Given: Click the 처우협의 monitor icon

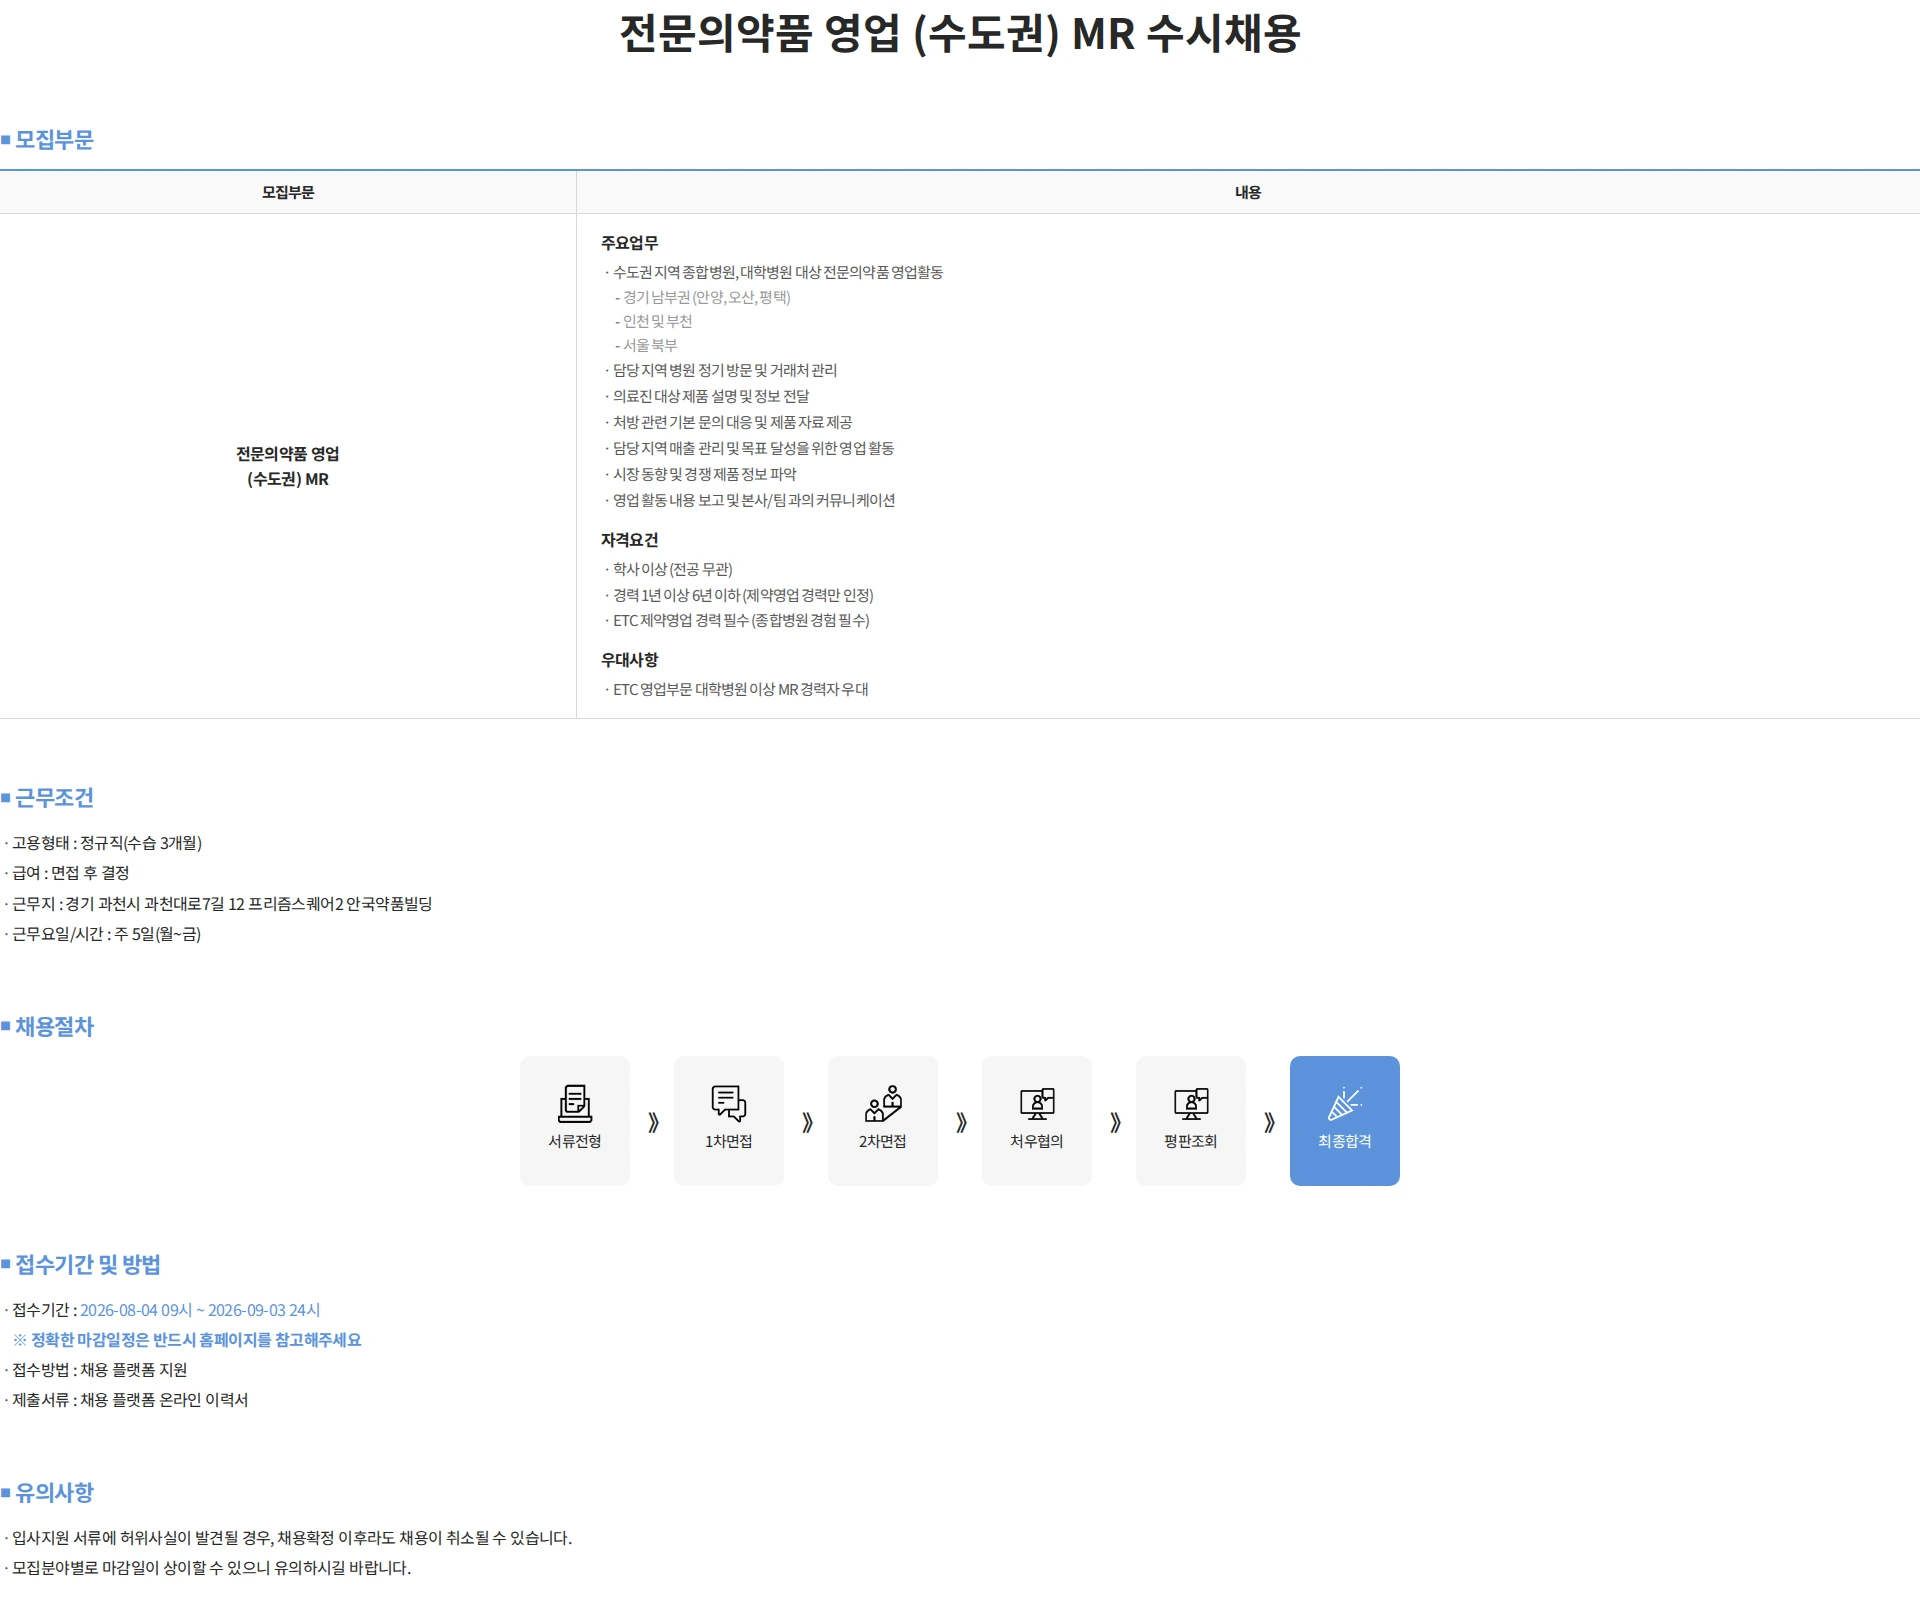Looking at the screenshot, I should (x=1036, y=1103).
